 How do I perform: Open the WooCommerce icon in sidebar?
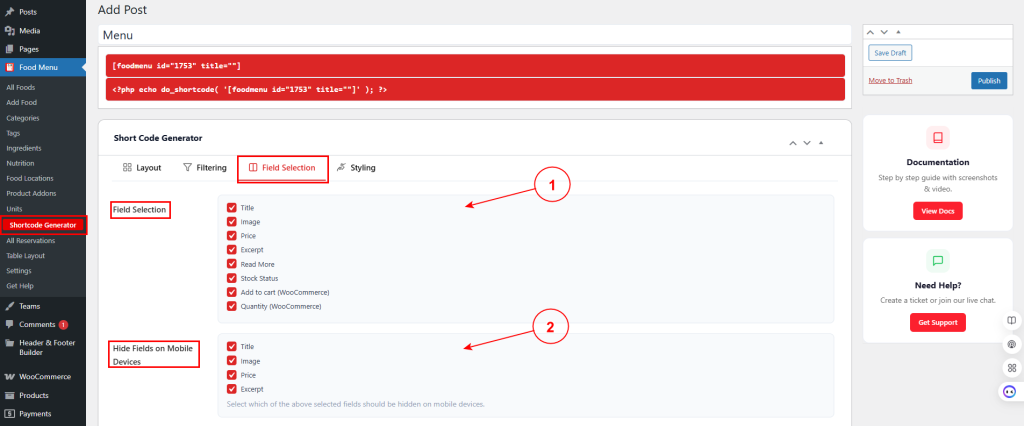tap(10, 377)
